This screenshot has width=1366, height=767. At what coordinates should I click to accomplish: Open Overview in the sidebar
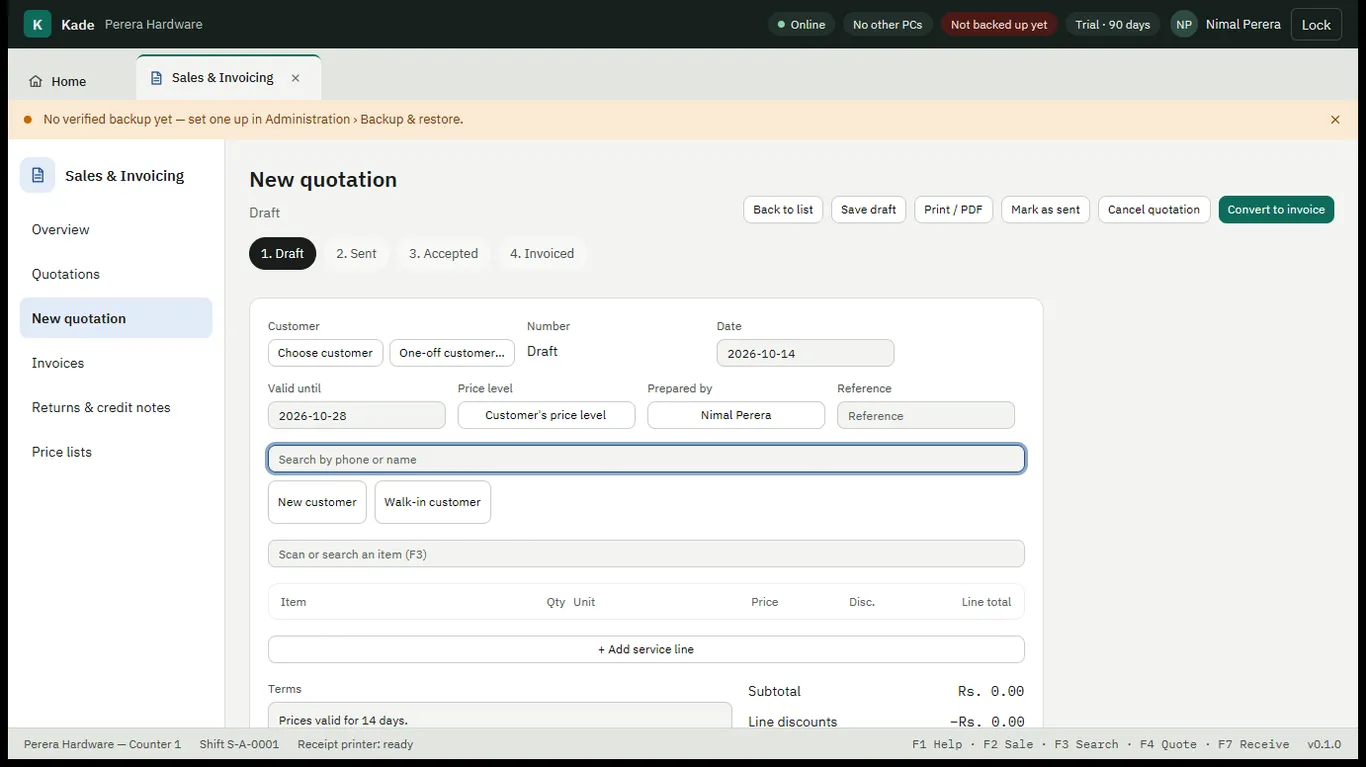(116, 229)
